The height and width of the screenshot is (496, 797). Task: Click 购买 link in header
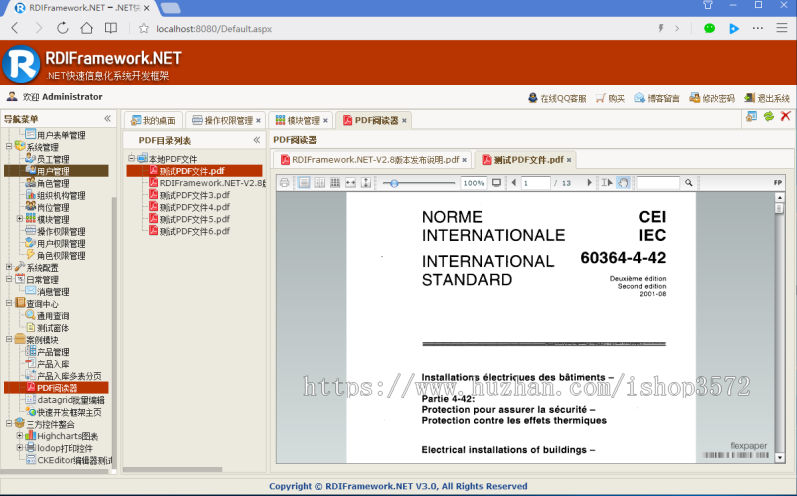[x=610, y=98]
